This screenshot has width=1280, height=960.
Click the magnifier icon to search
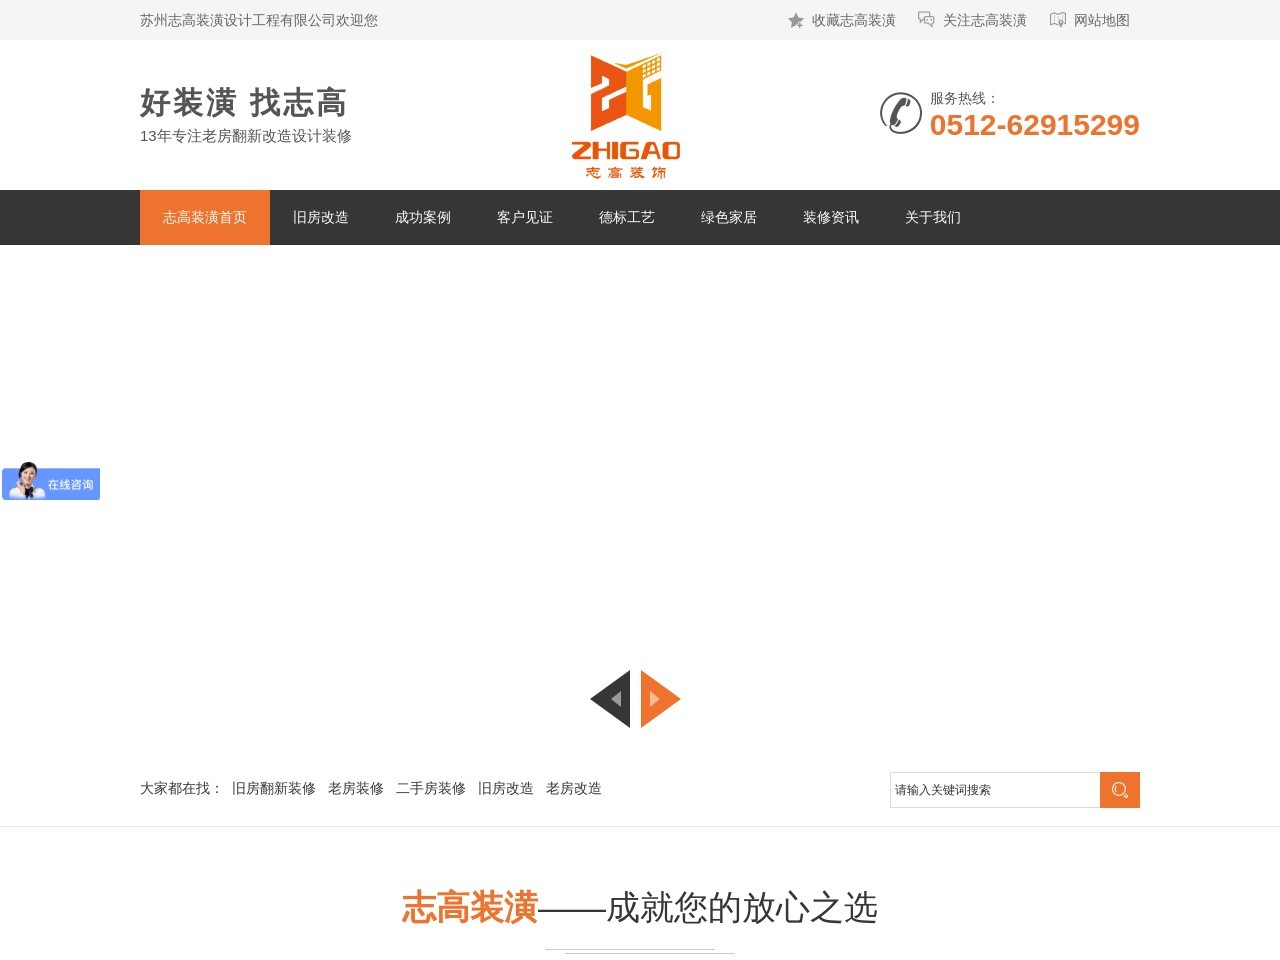pyautogui.click(x=1119, y=789)
